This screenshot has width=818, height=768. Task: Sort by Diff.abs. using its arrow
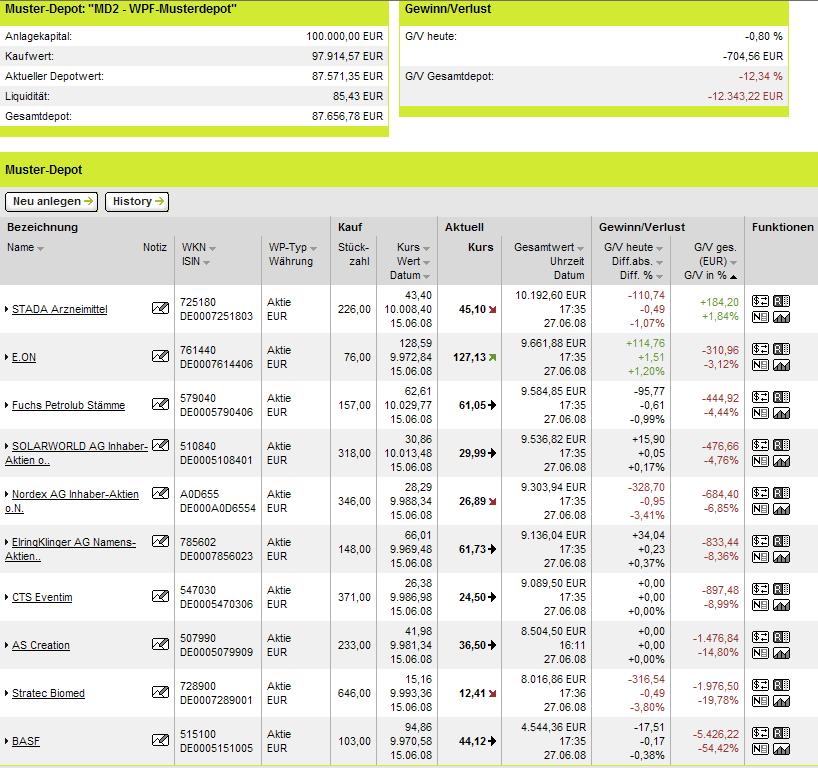click(659, 263)
